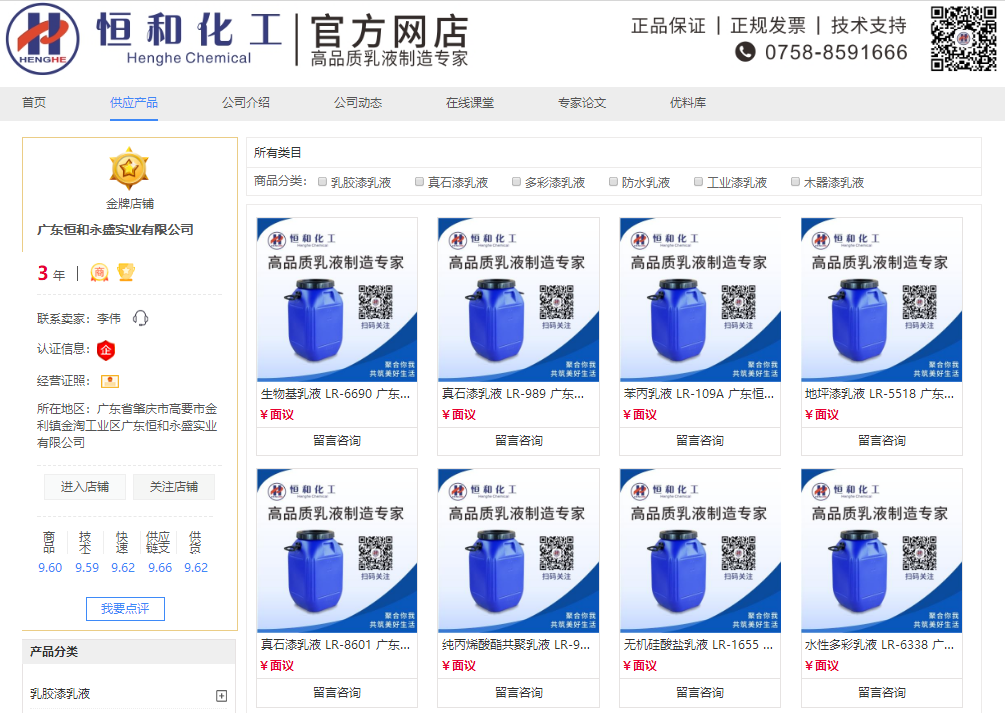This screenshot has height=713, width=1005.
Task: Open the 真石漆乳液 LR-989 product image
Action: [519, 300]
